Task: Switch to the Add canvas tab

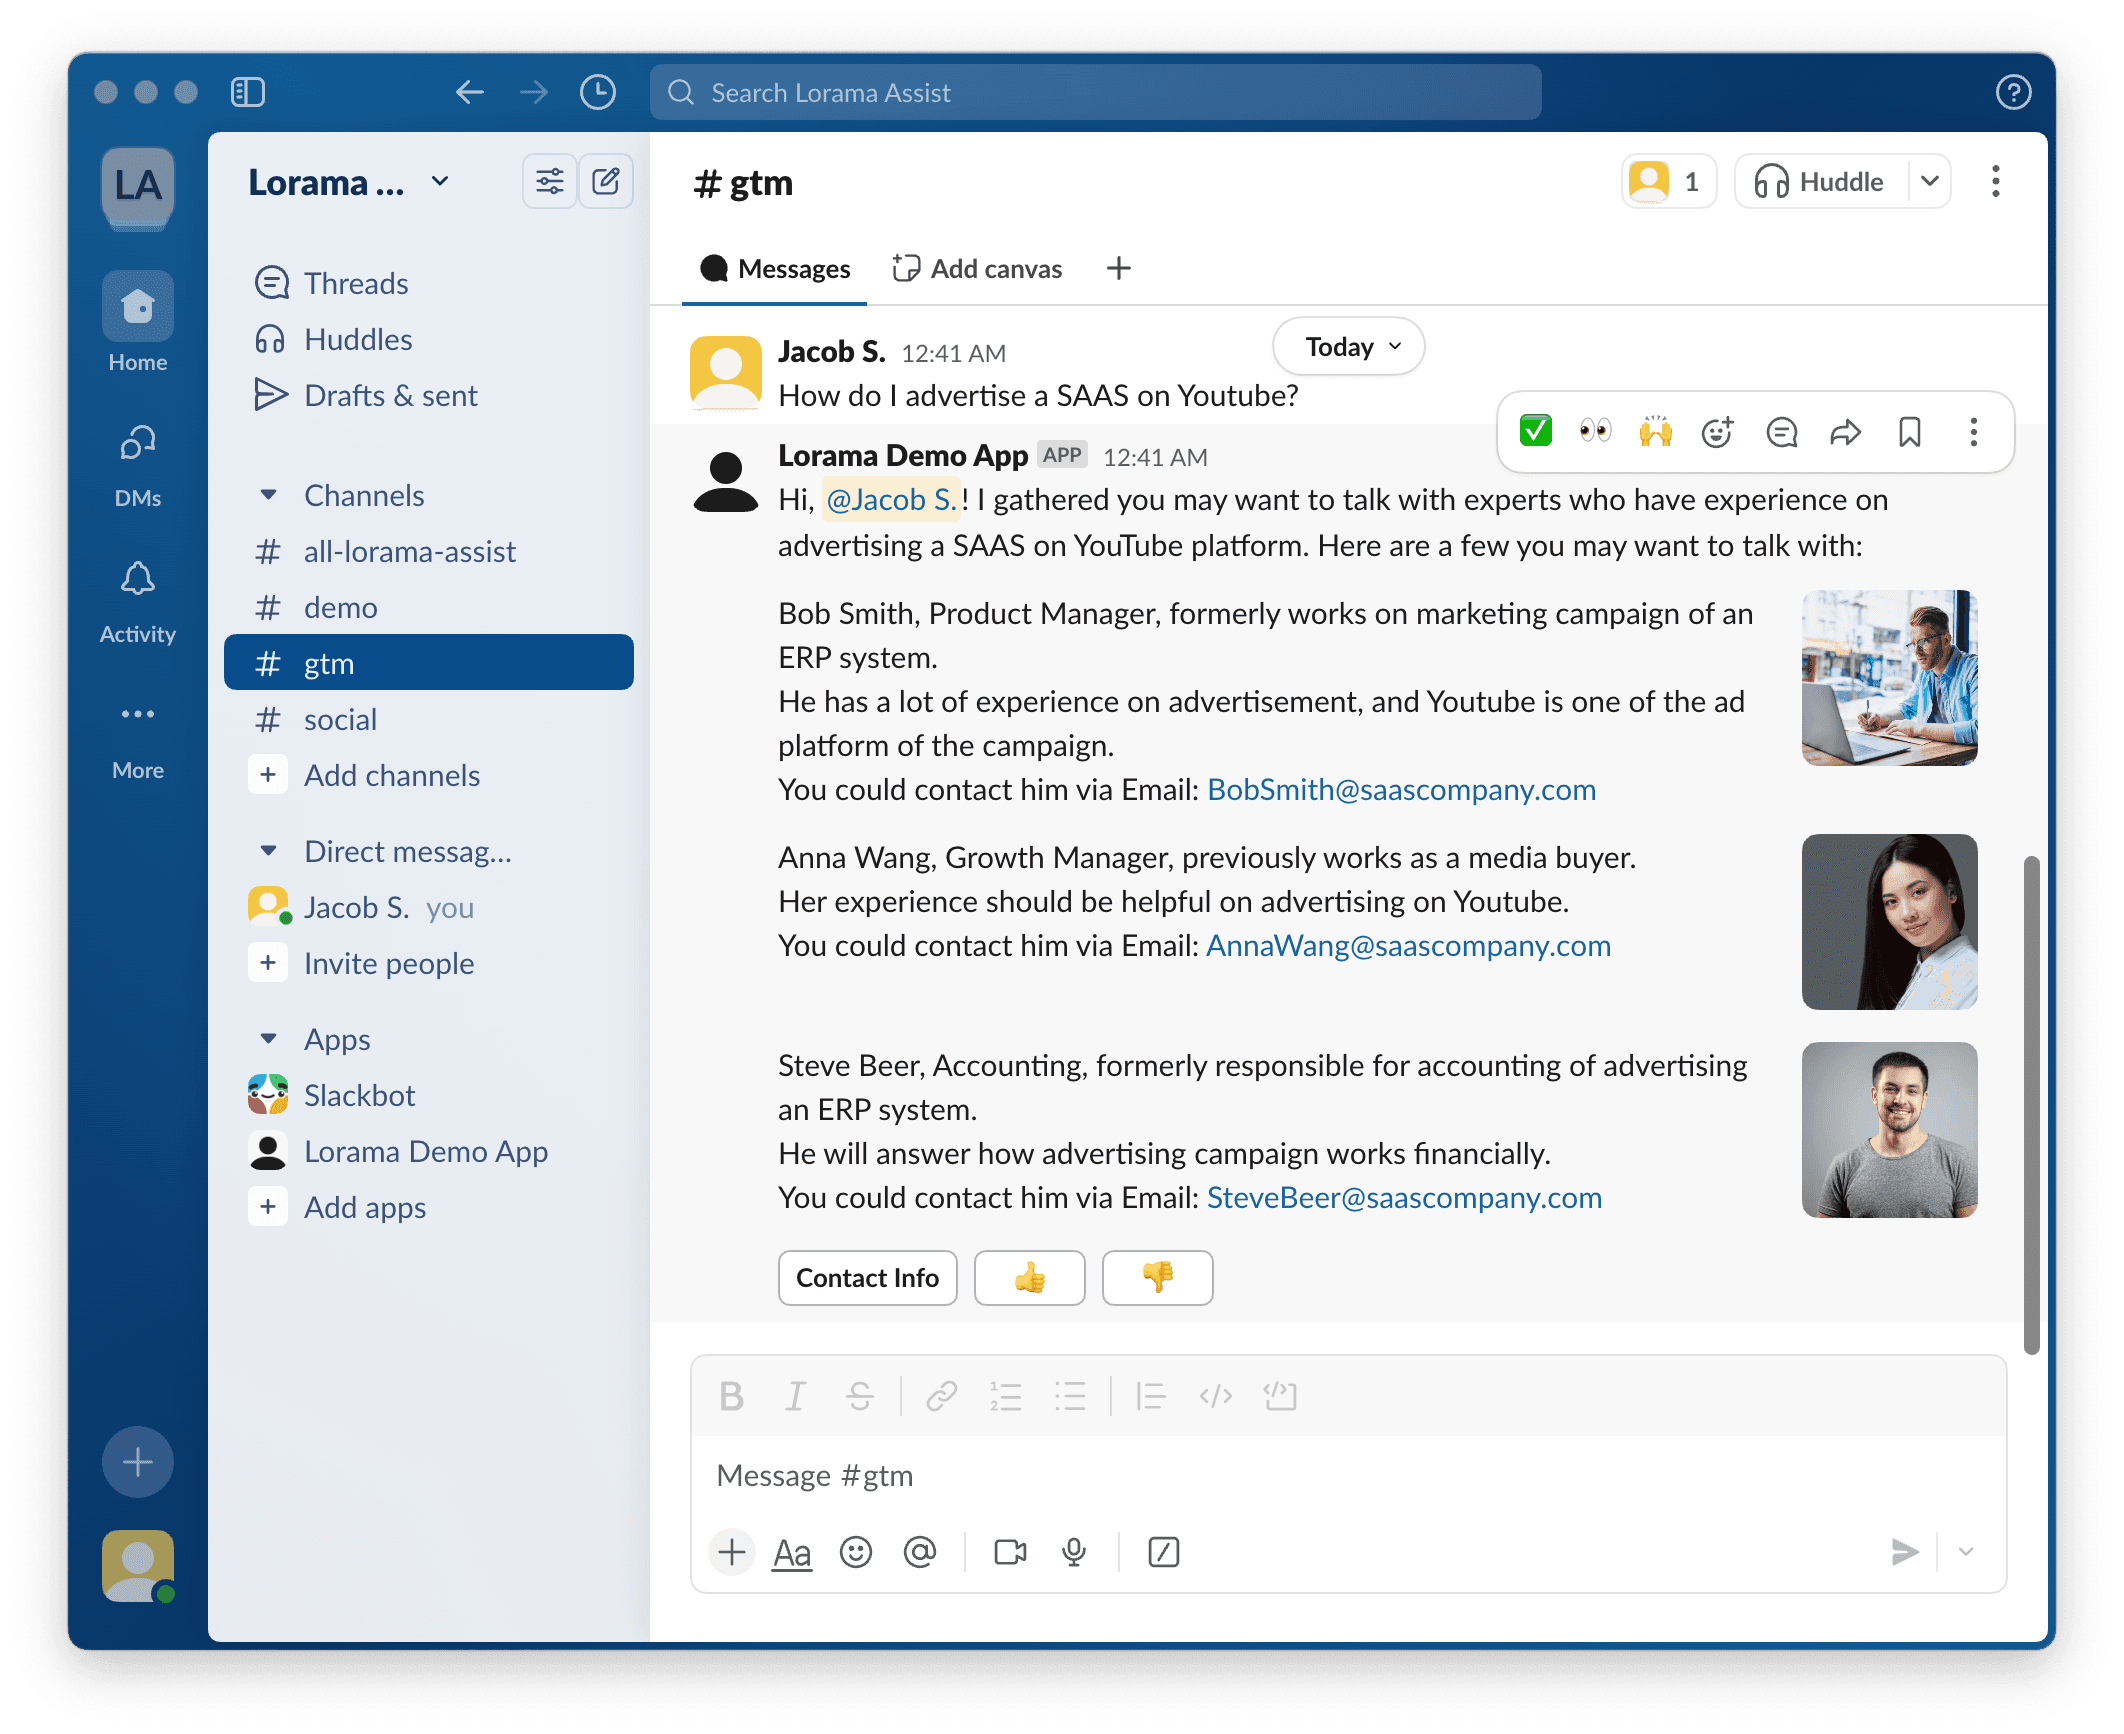Action: 977,269
